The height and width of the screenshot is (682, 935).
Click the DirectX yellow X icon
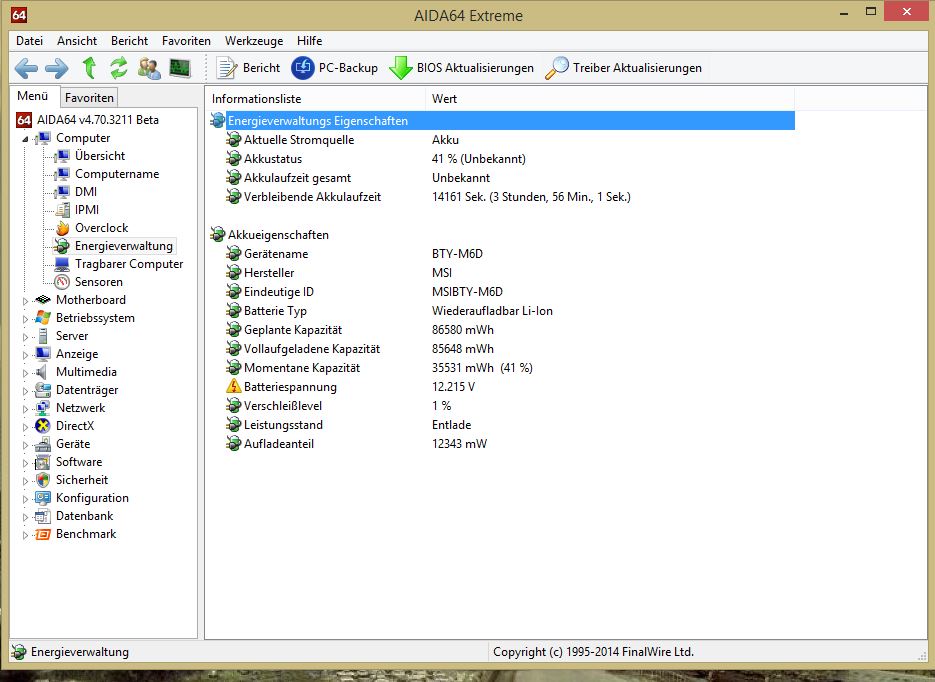click(42, 426)
